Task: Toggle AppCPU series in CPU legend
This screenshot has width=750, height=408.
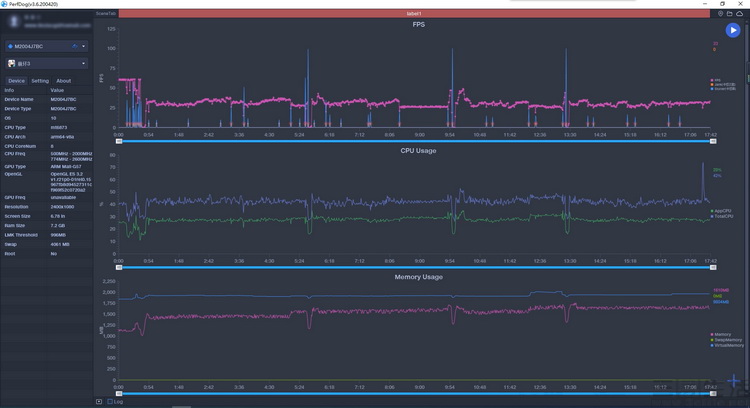Action: pos(721,211)
